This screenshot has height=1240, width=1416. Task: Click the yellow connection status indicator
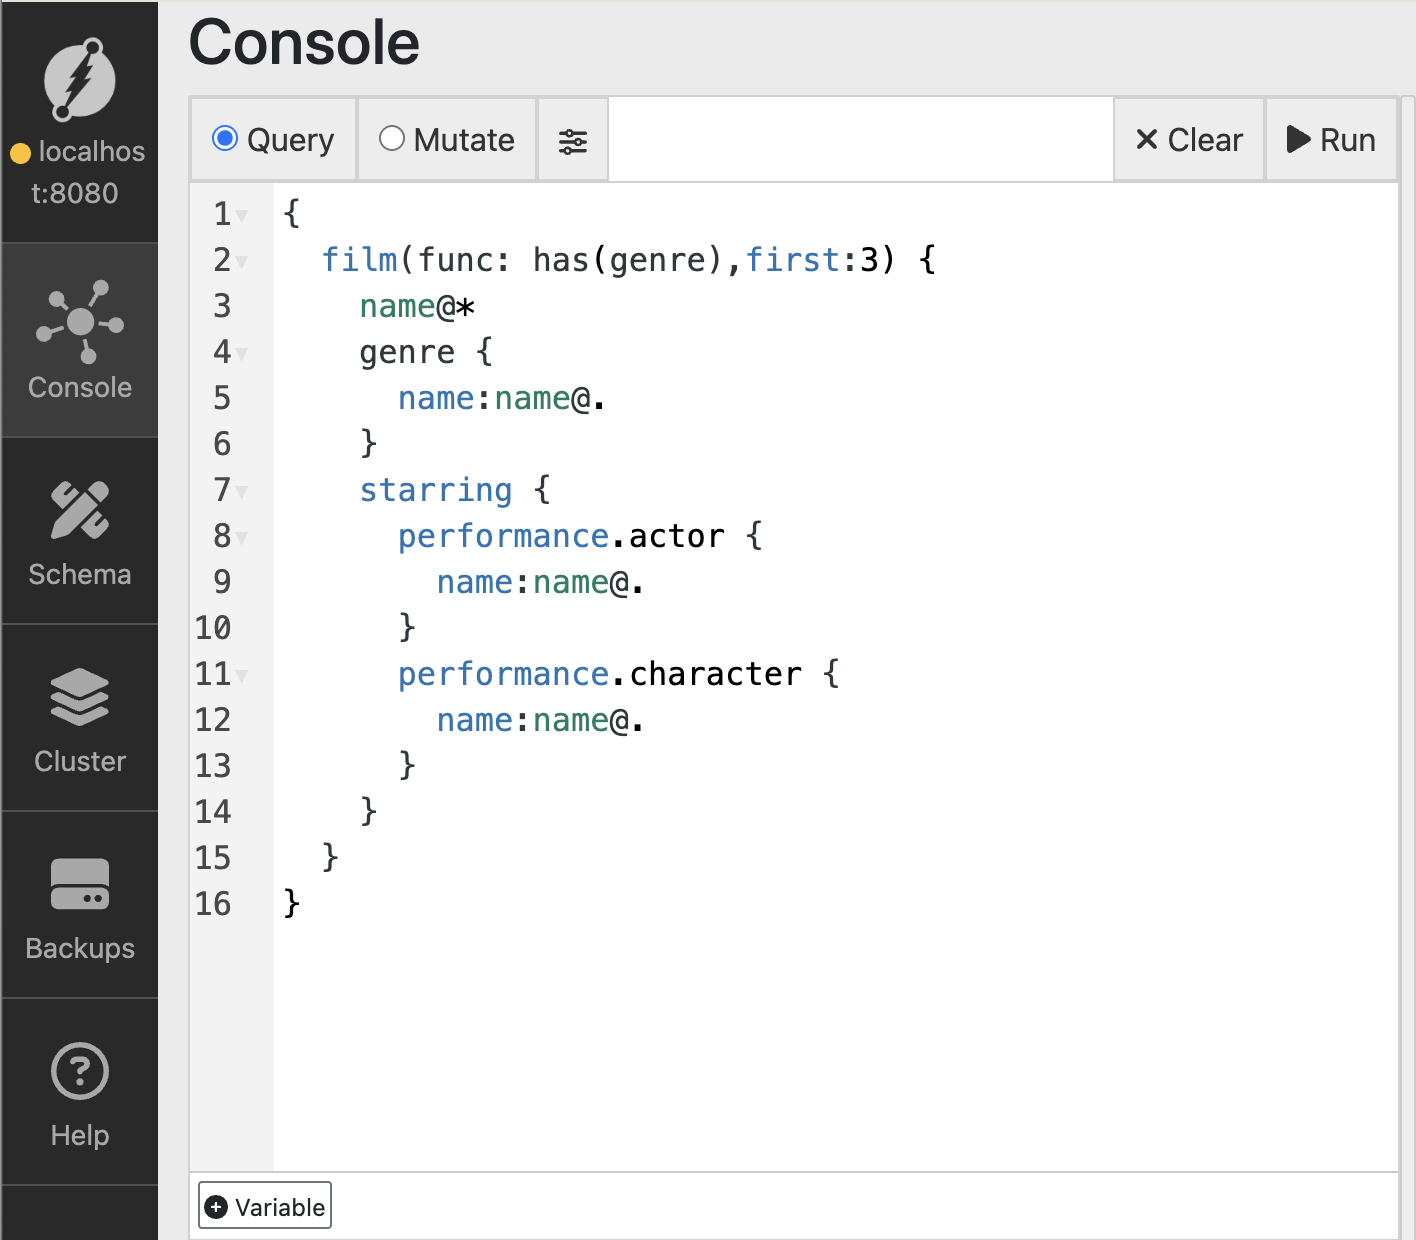[x=20, y=154]
